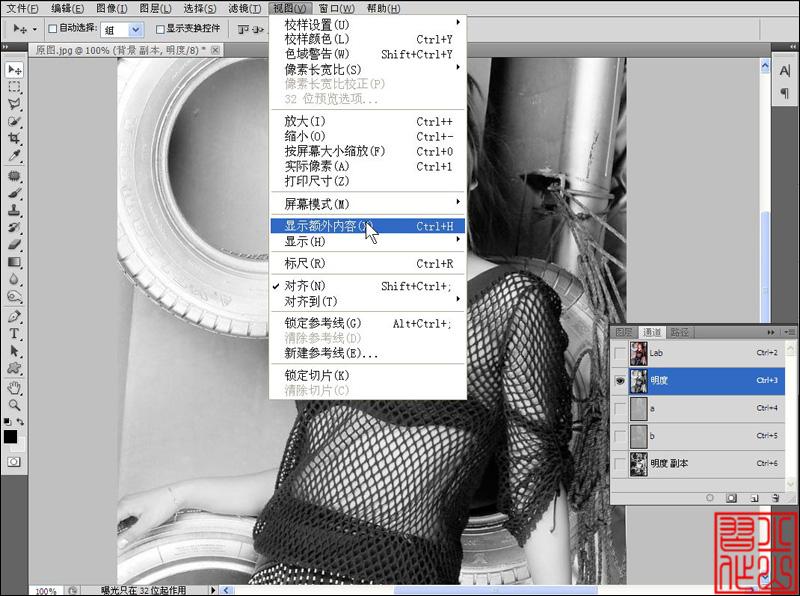The width and height of the screenshot is (800, 596).
Task: Expand 显示(H) submenu
Action: coord(367,241)
